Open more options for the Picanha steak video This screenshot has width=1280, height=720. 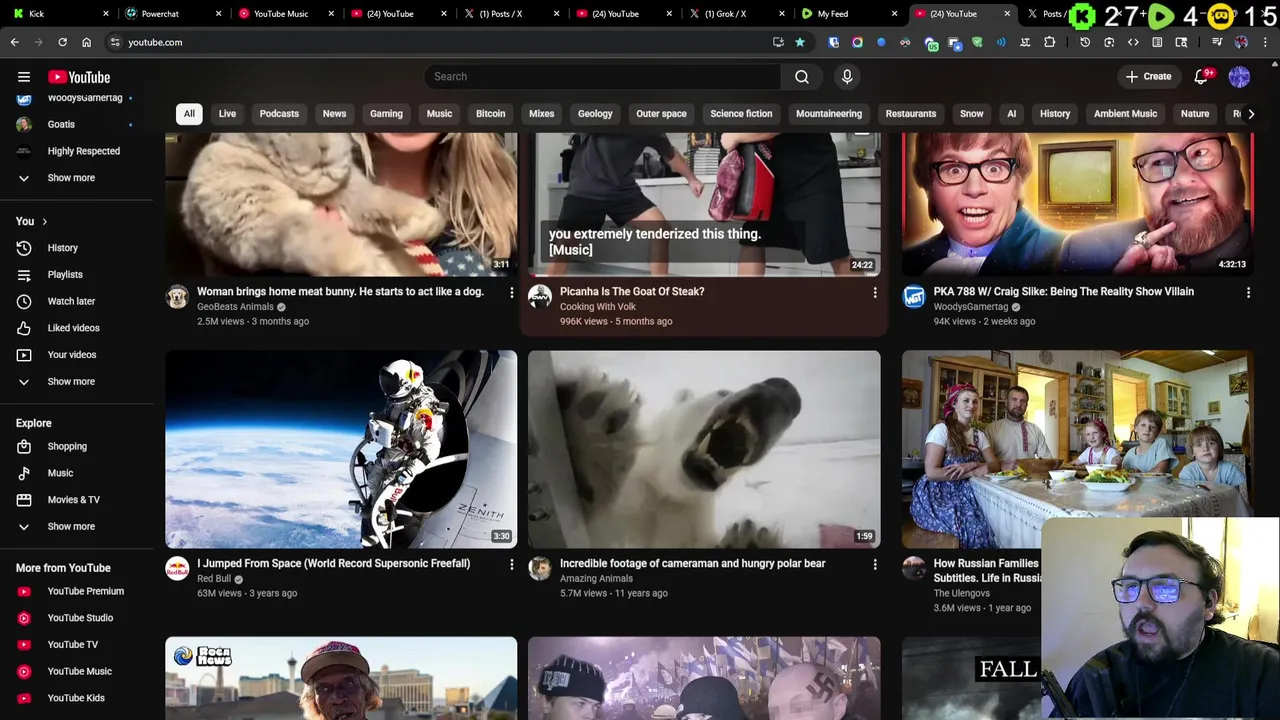[875, 293]
